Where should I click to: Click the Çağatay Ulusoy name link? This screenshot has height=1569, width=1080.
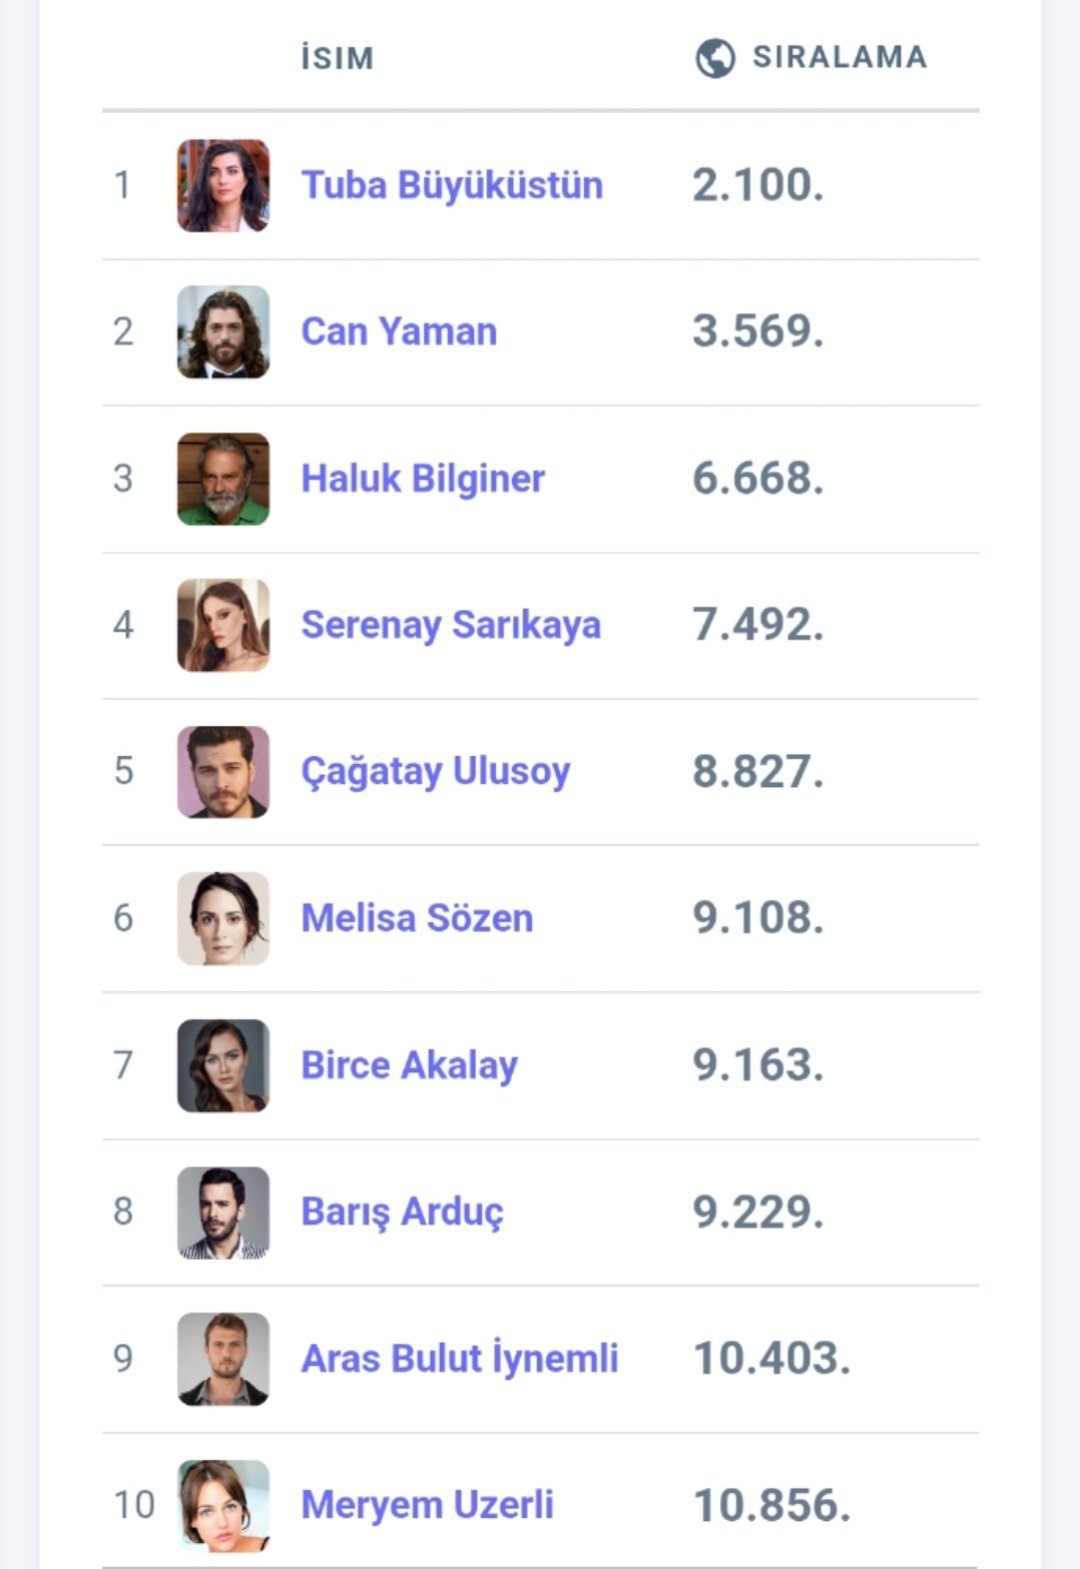click(x=436, y=771)
